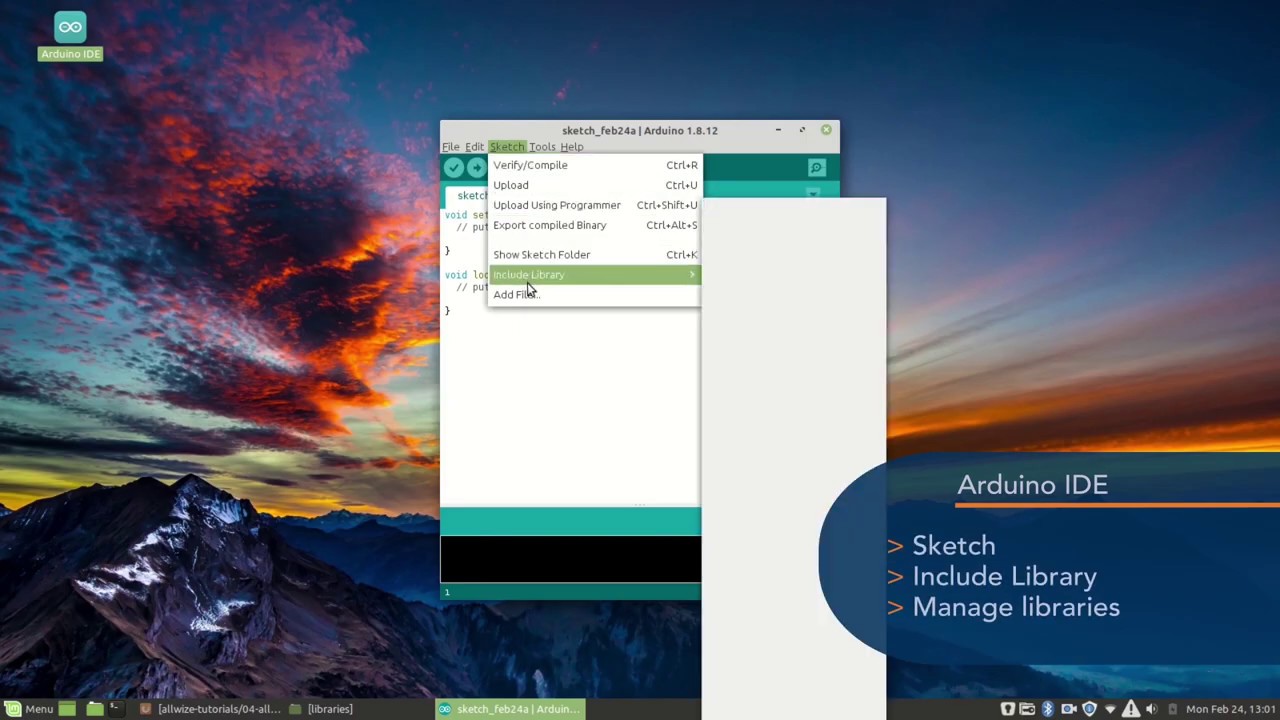Select Show Sketch Folder
The image size is (1280, 720).
[595, 255]
